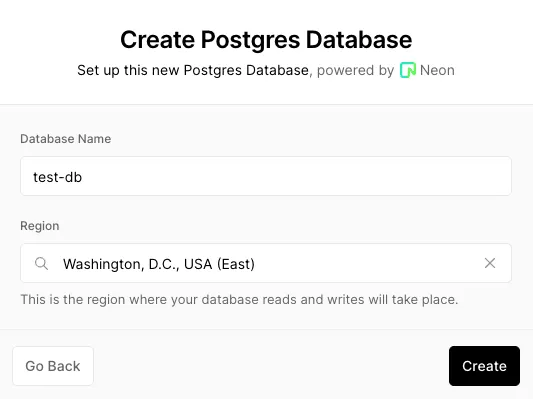Viewport: 533px width, 399px height.
Task: Click the Go Back button
Action: 53,366
